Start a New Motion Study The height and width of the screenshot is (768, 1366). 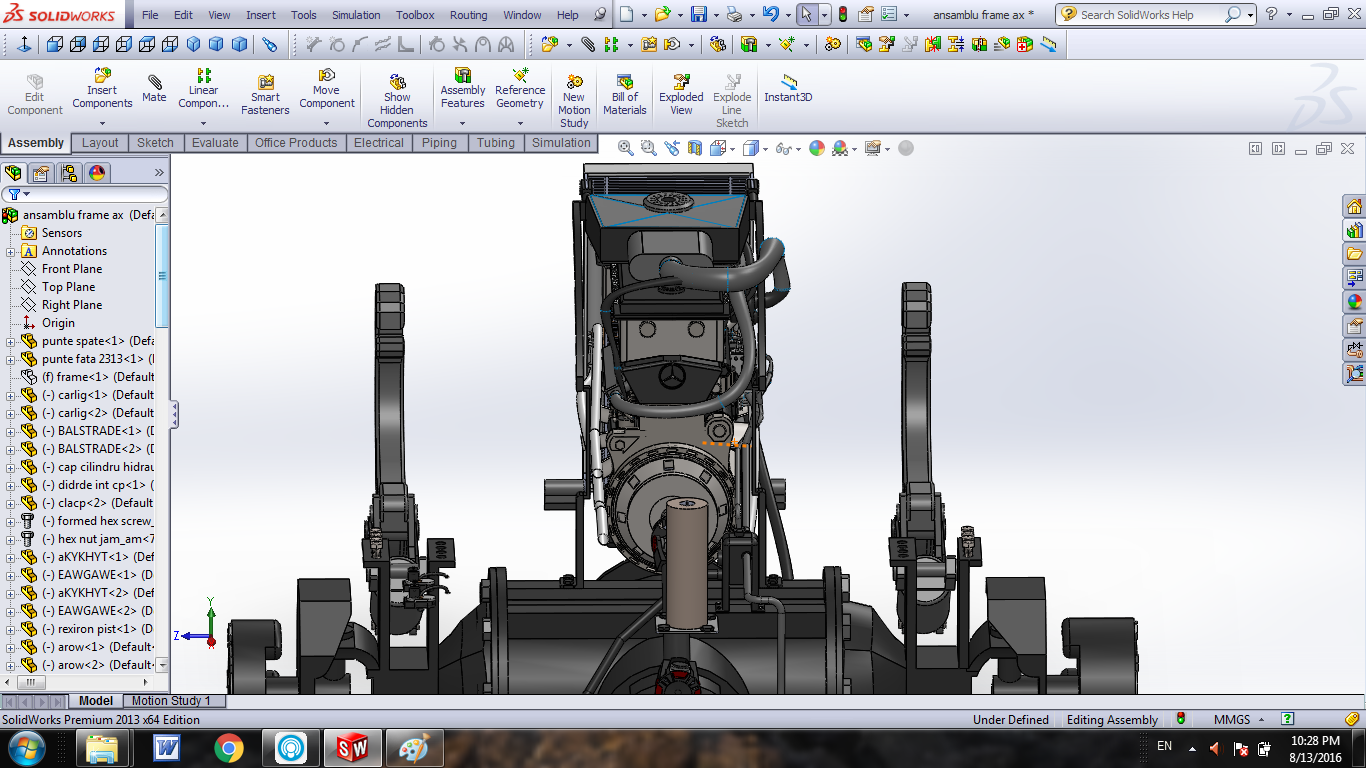pos(574,100)
